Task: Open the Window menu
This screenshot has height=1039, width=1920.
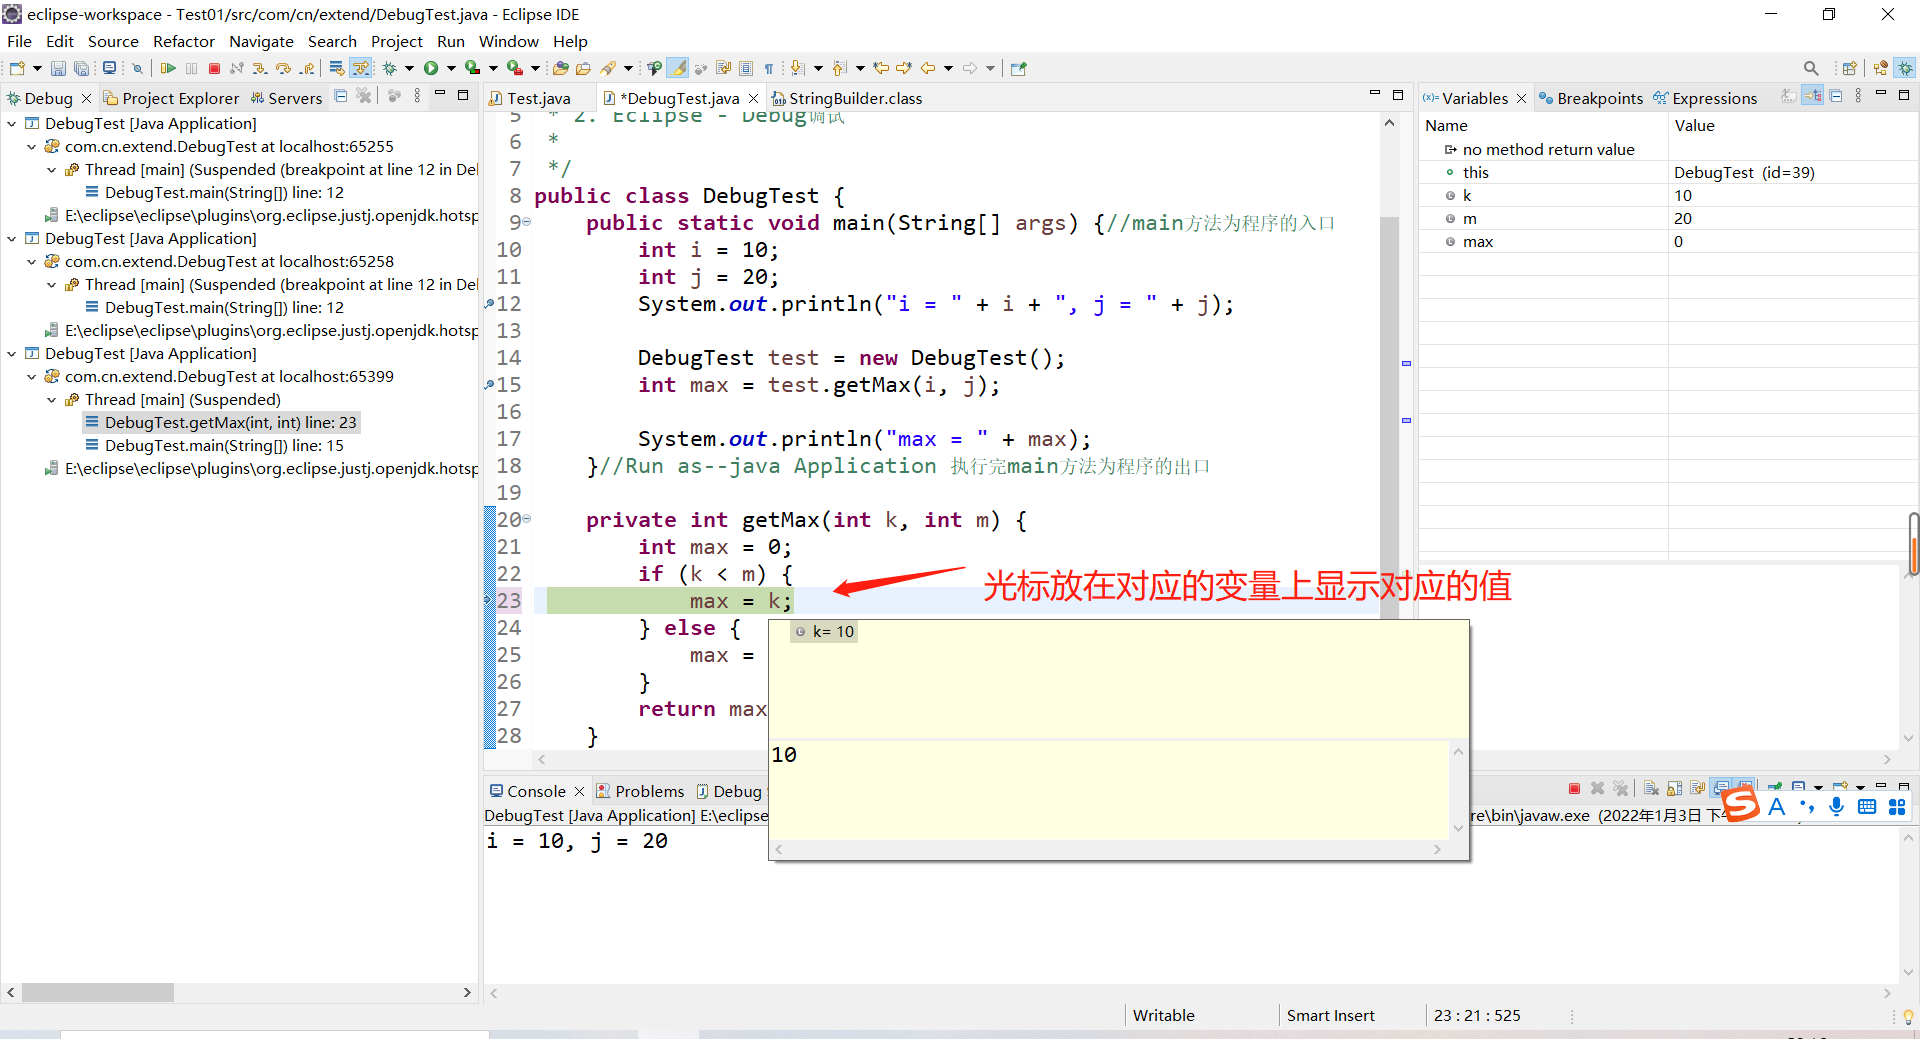Action: coord(508,41)
